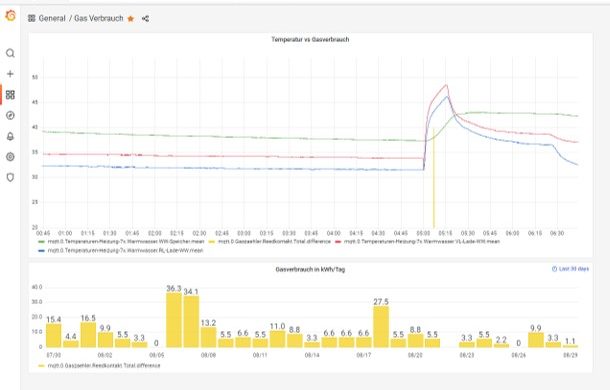Viewport: 610px width, 390px height.
Task: Click blue color swatch of RL-Lade-WW legend
Action: point(42,251)
